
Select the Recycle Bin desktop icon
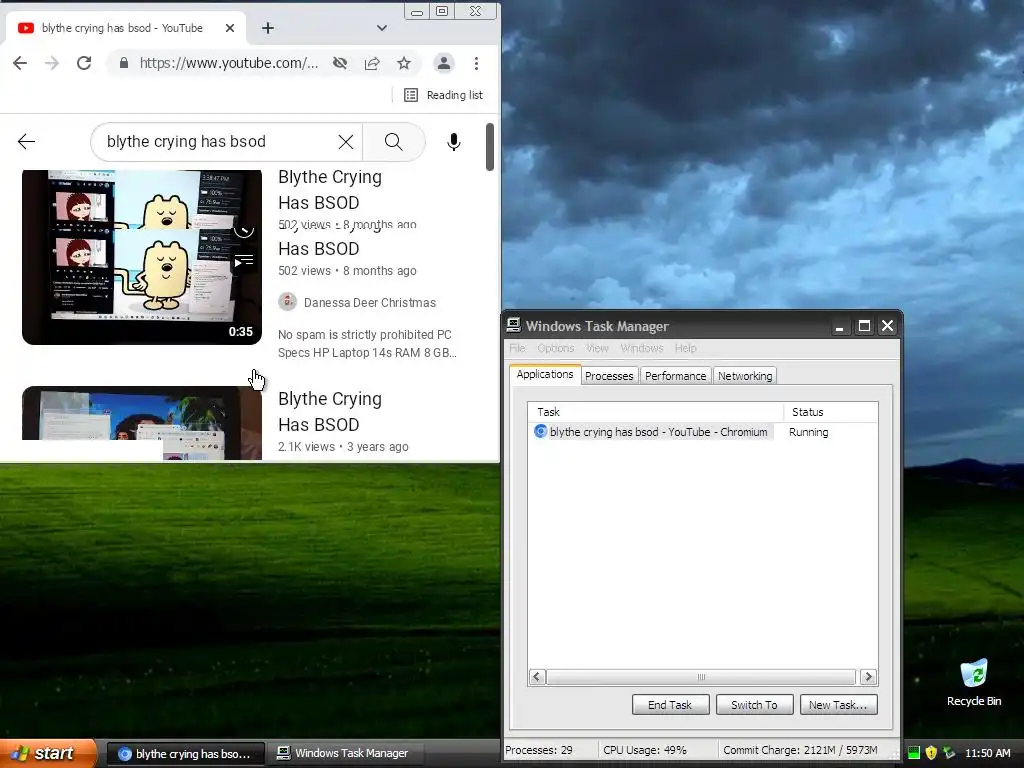click(x=974, y=683)
